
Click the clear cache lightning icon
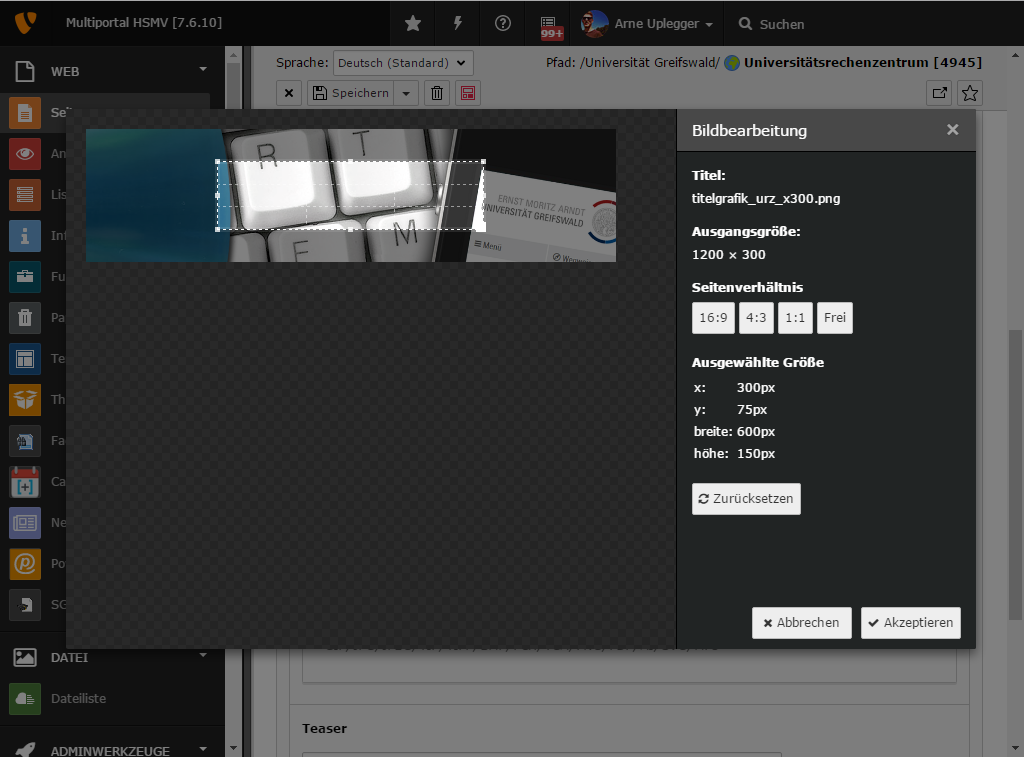[458, 23]
